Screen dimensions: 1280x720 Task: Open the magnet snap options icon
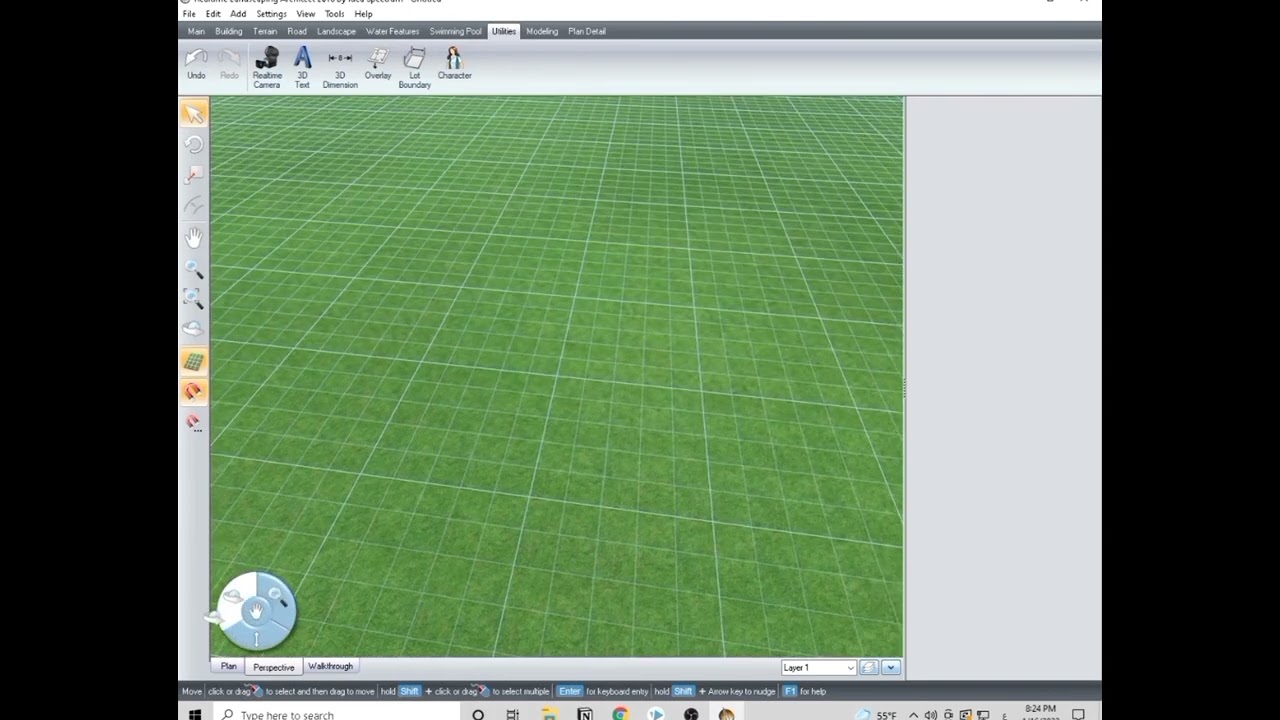pos(194,423)
